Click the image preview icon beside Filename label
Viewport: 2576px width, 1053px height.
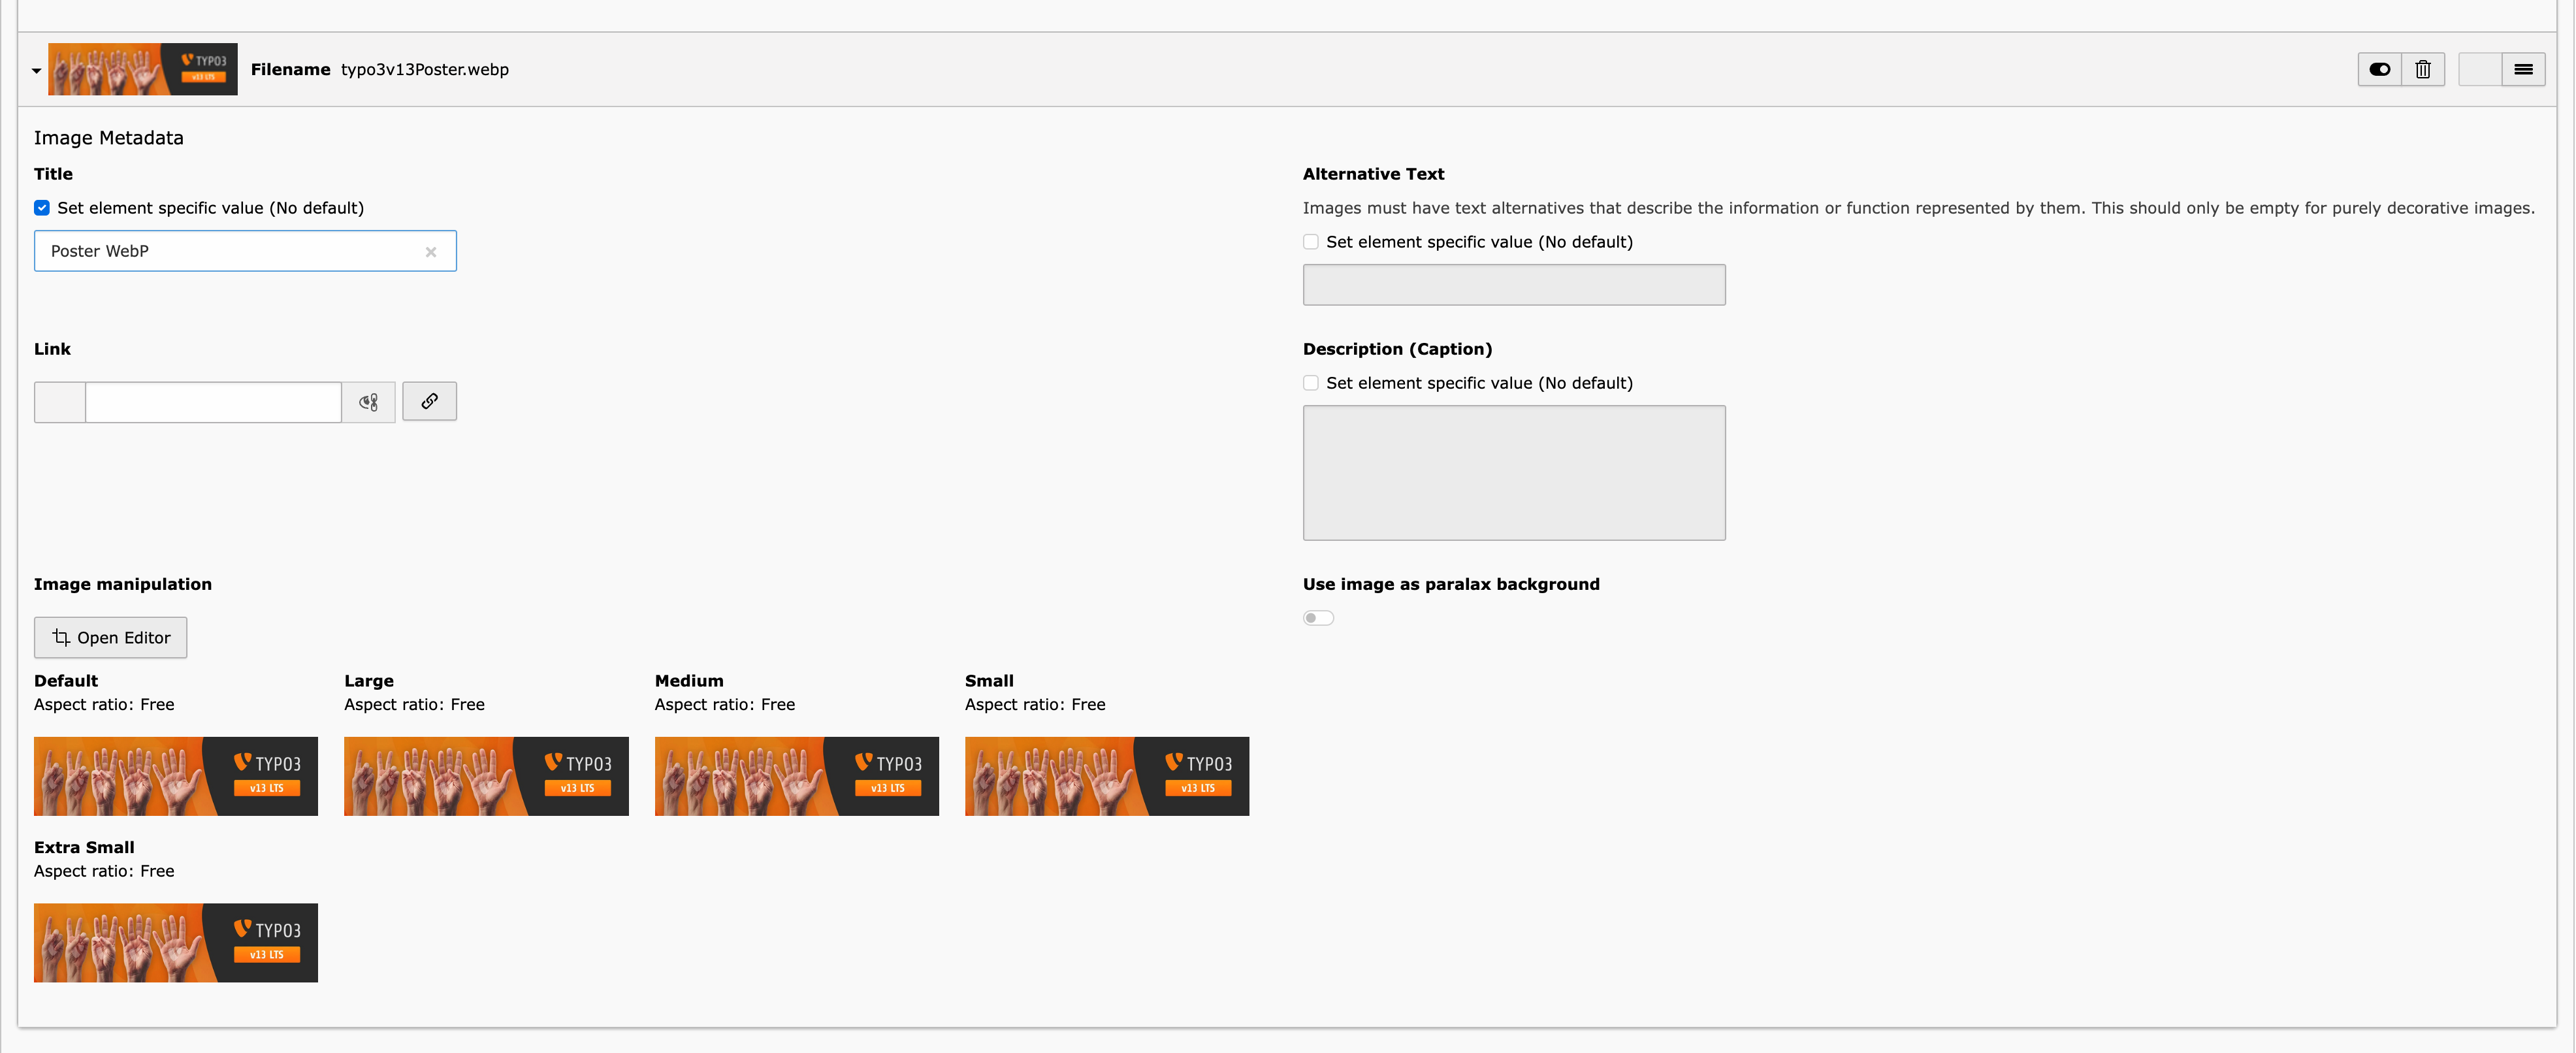click(x=142, y=69)
